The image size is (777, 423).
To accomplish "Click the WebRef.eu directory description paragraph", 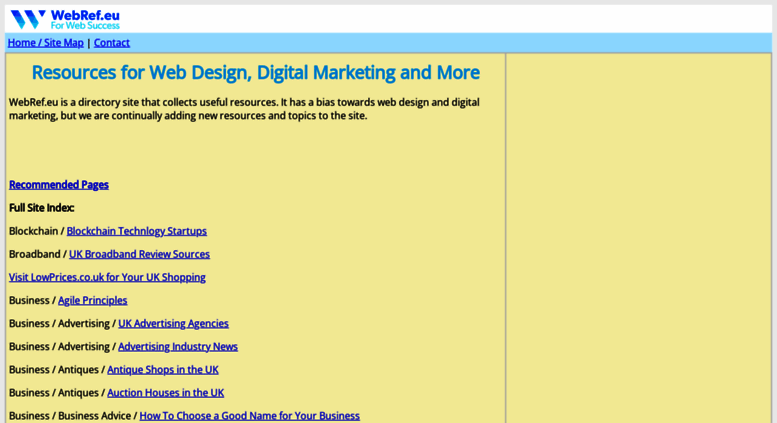I will [x=244, y=109].
